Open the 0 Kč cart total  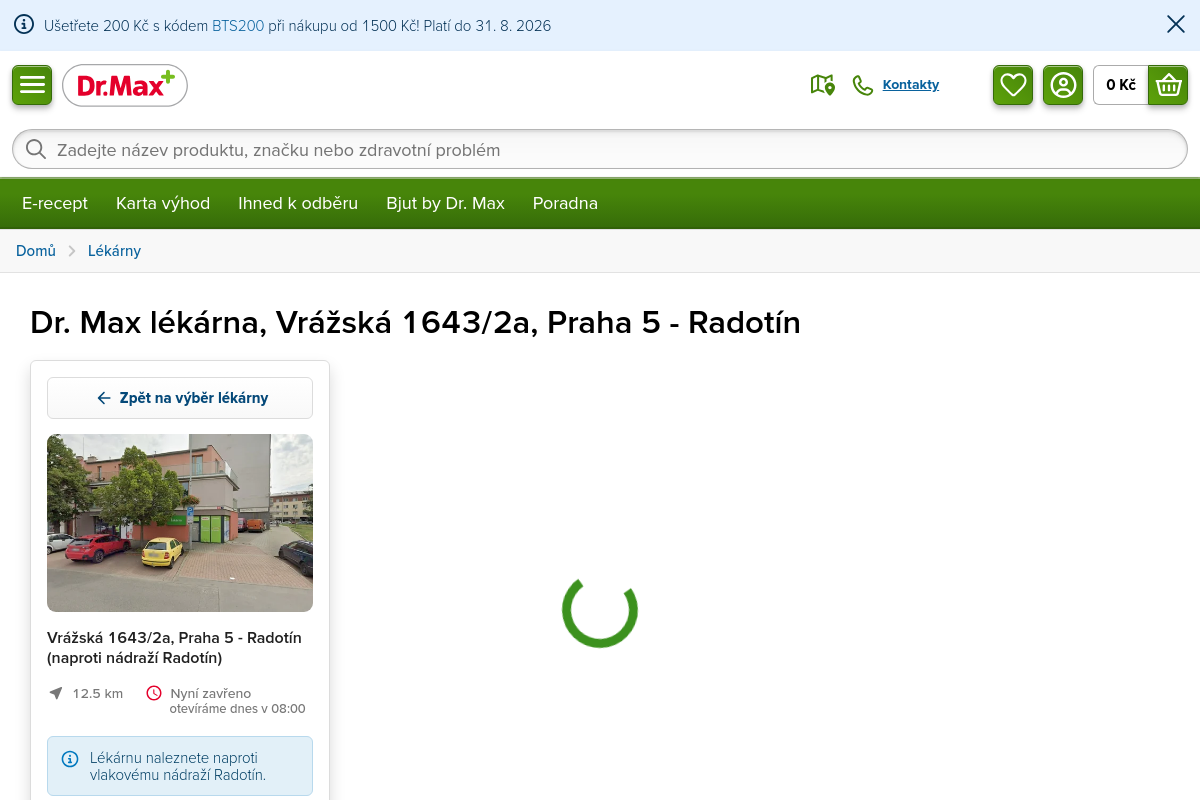tap(1121, 85)
